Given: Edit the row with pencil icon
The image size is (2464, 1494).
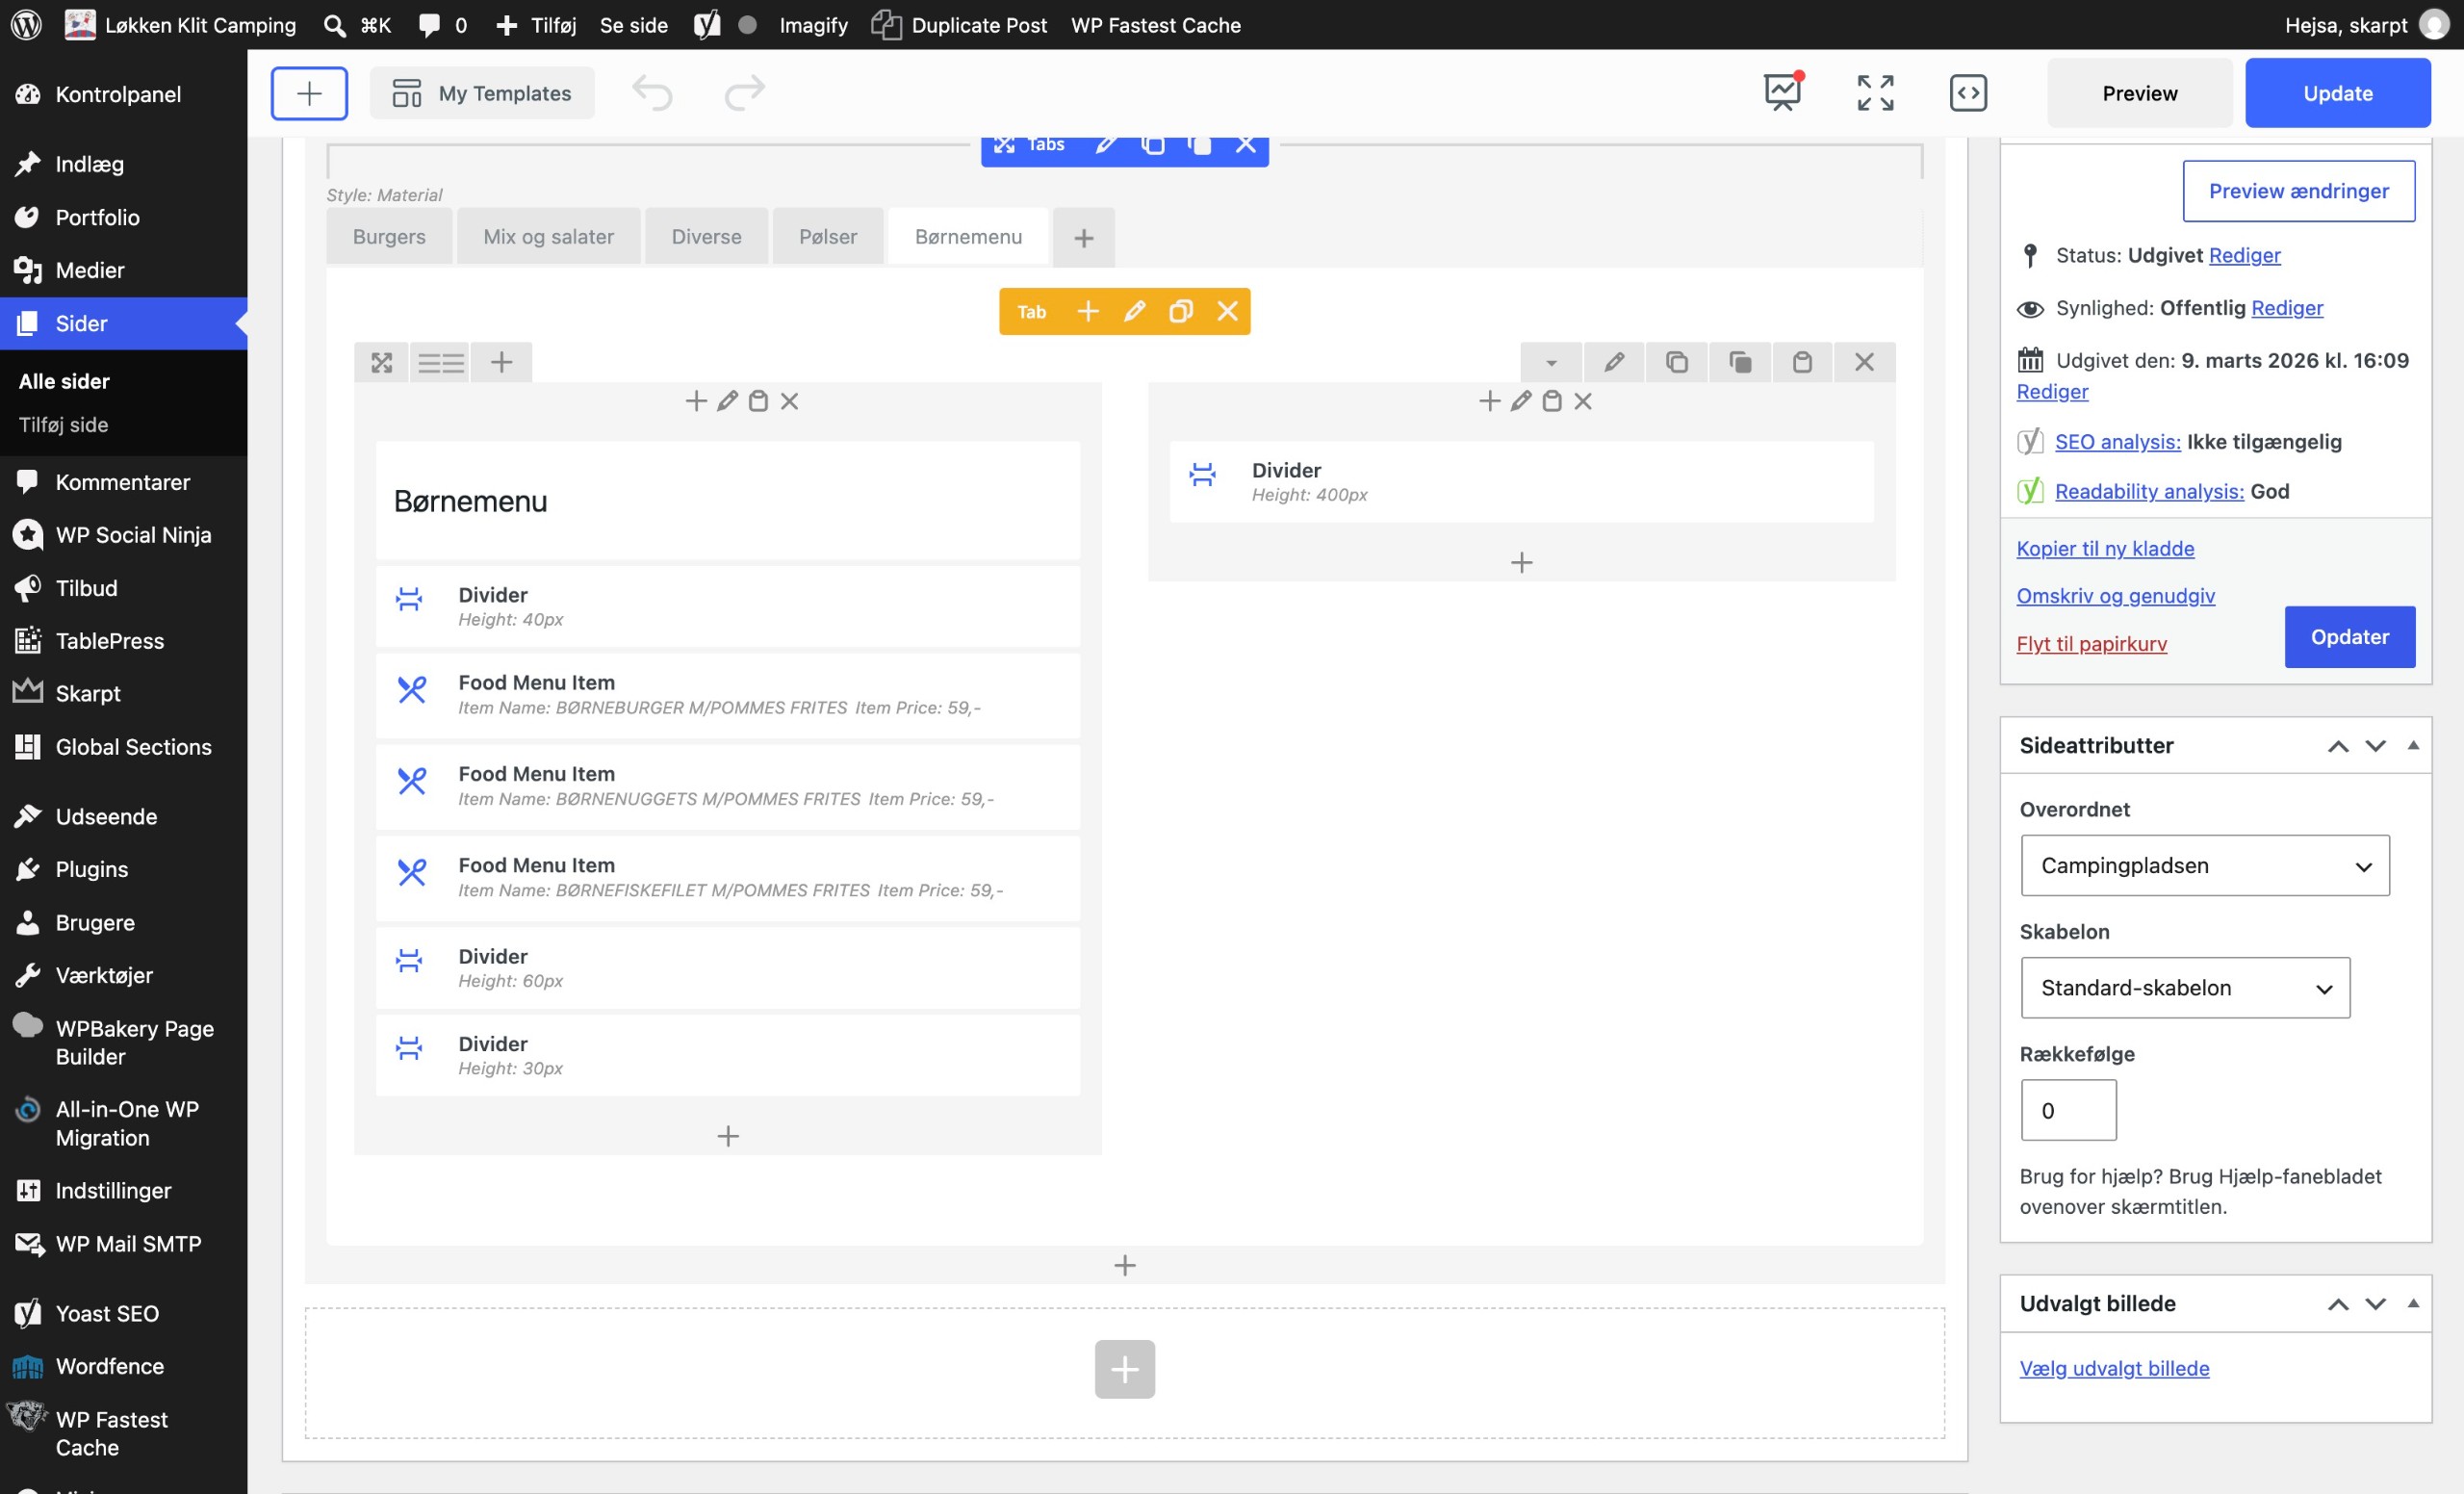Looking at the screenshot, I should pos(1613,362).
